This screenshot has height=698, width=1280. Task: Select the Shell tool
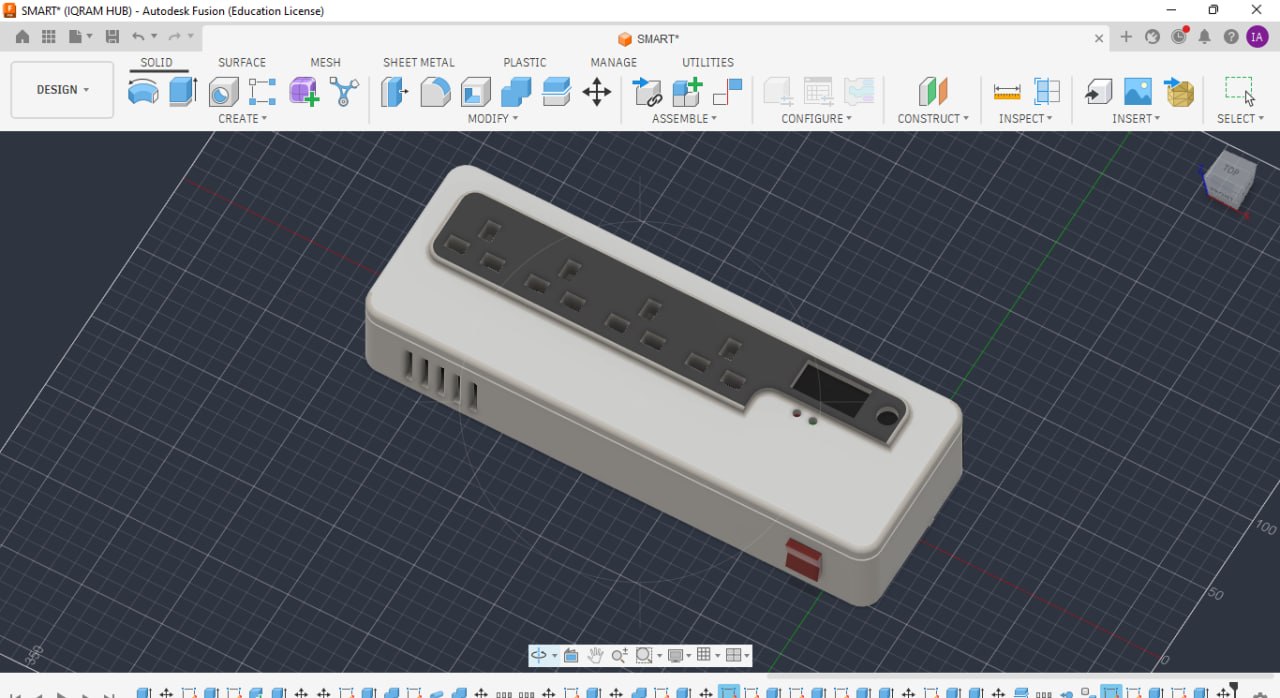pyautogui.click(x=476, y=92)
